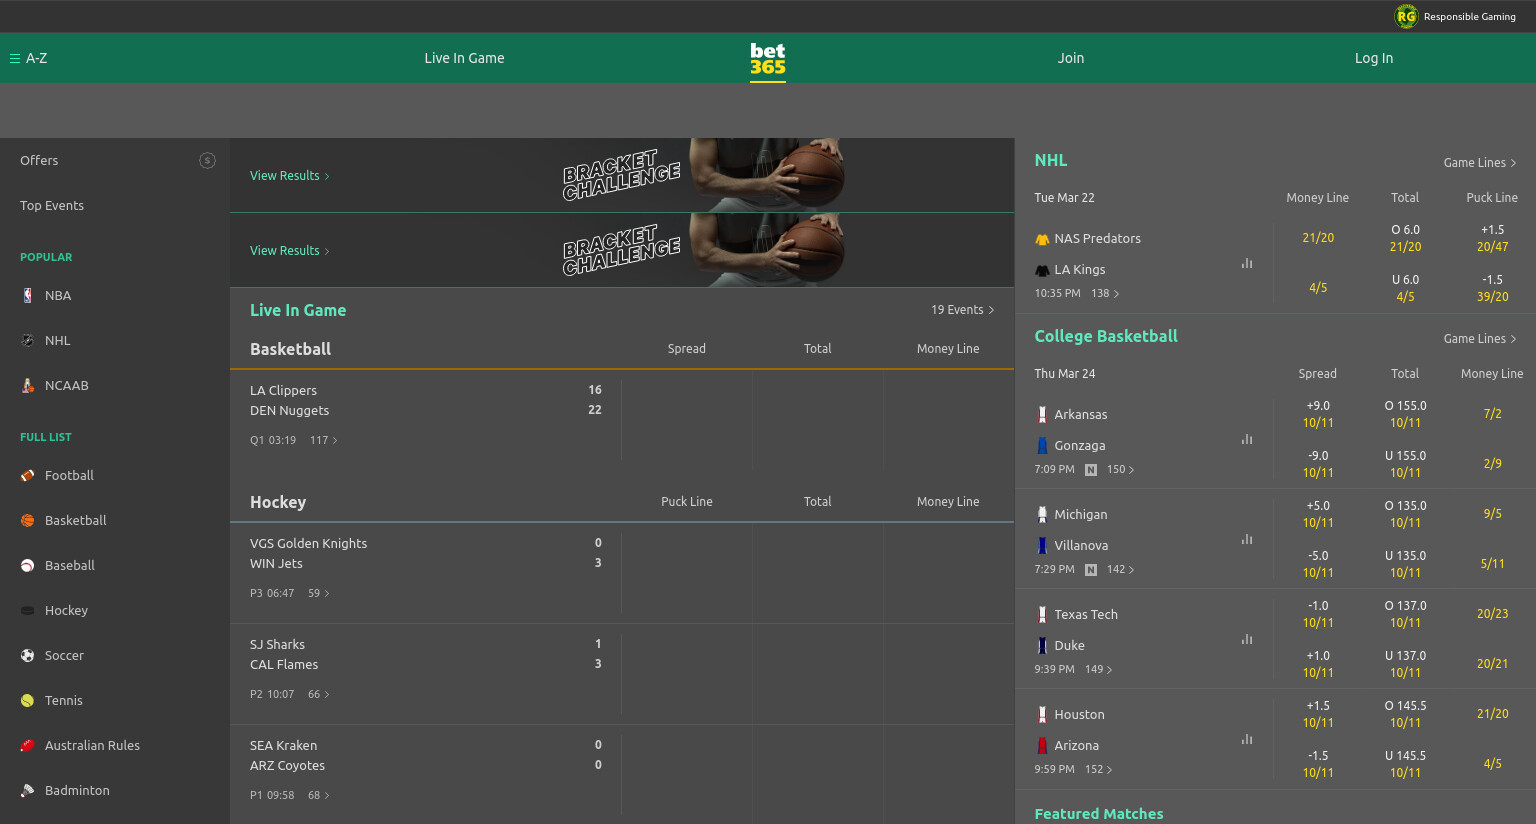Bet Texas Tech money line 20/23
Viewport: 1536px width, 824px height.
(x=1492, y=614)
